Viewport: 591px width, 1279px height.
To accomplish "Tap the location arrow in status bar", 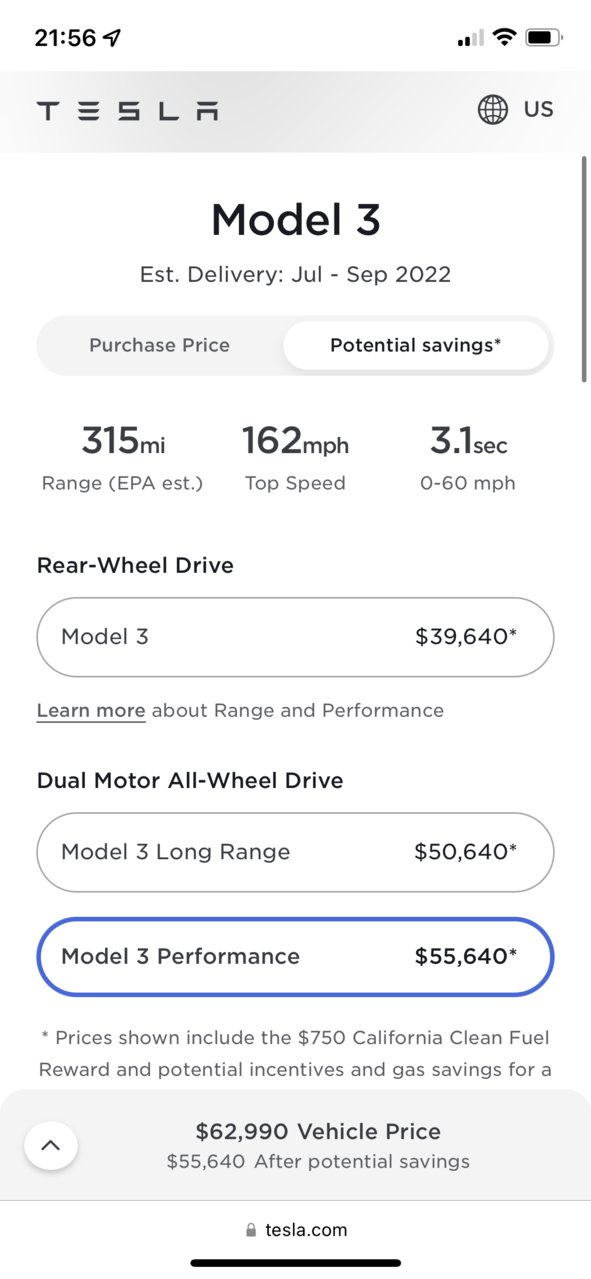I will point(112,38).
